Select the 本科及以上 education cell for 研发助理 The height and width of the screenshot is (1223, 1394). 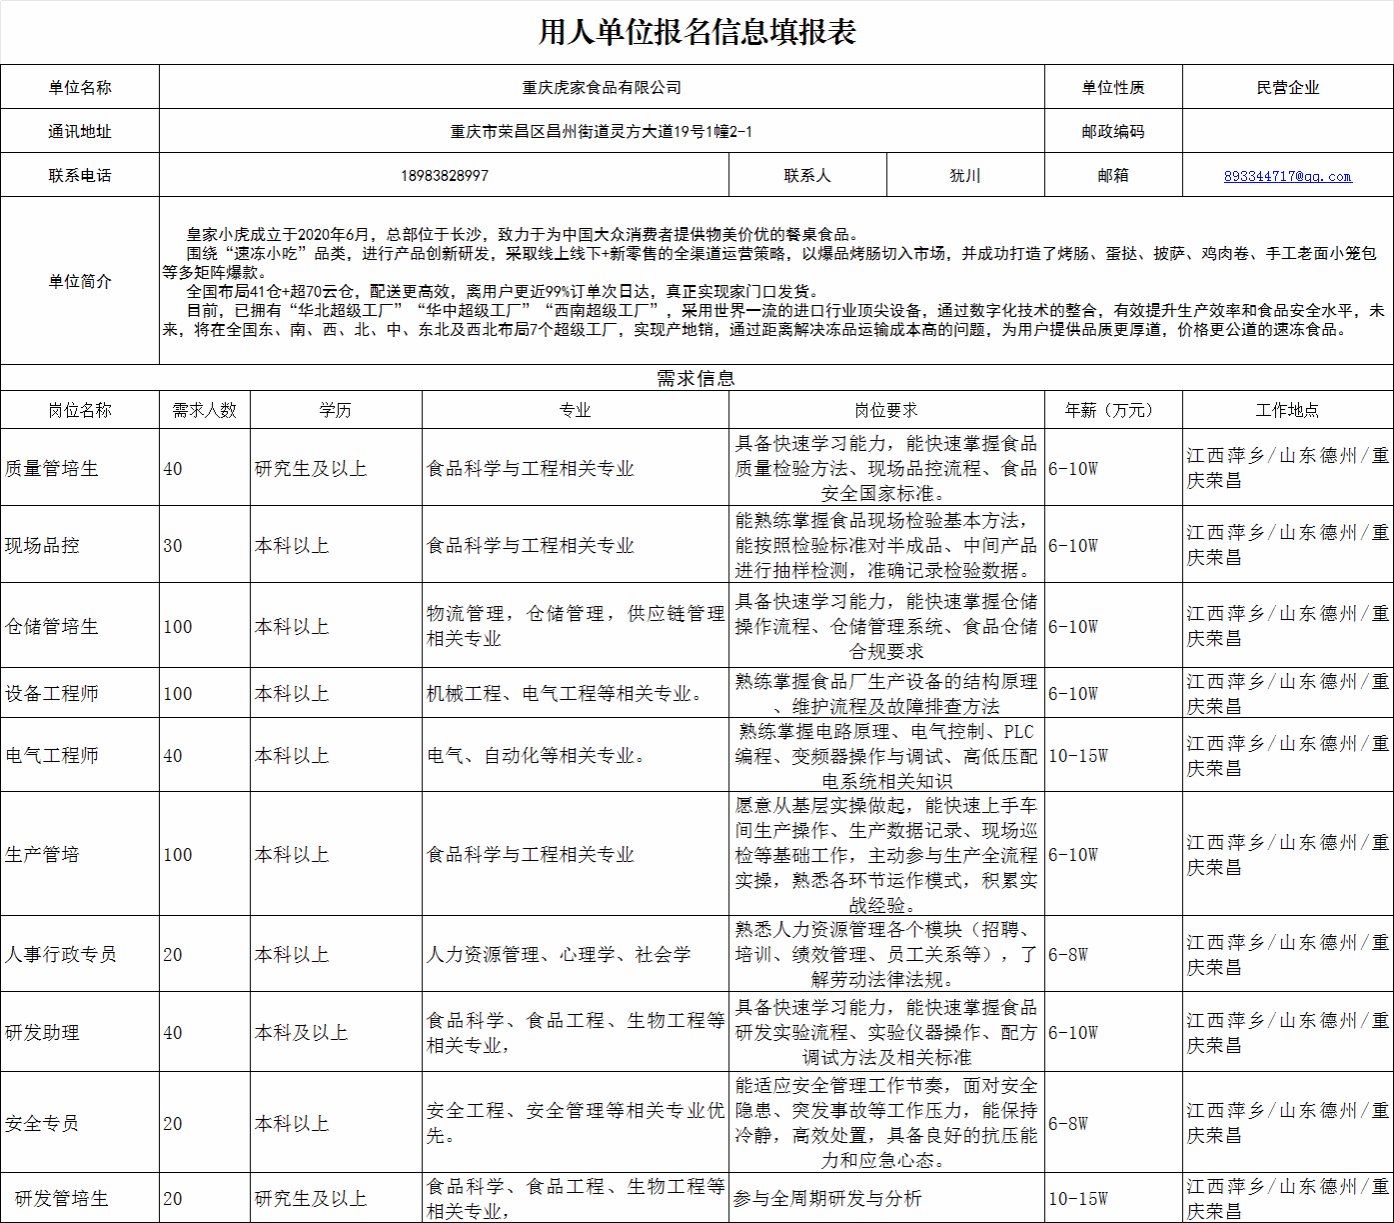tap(336, 1032)
